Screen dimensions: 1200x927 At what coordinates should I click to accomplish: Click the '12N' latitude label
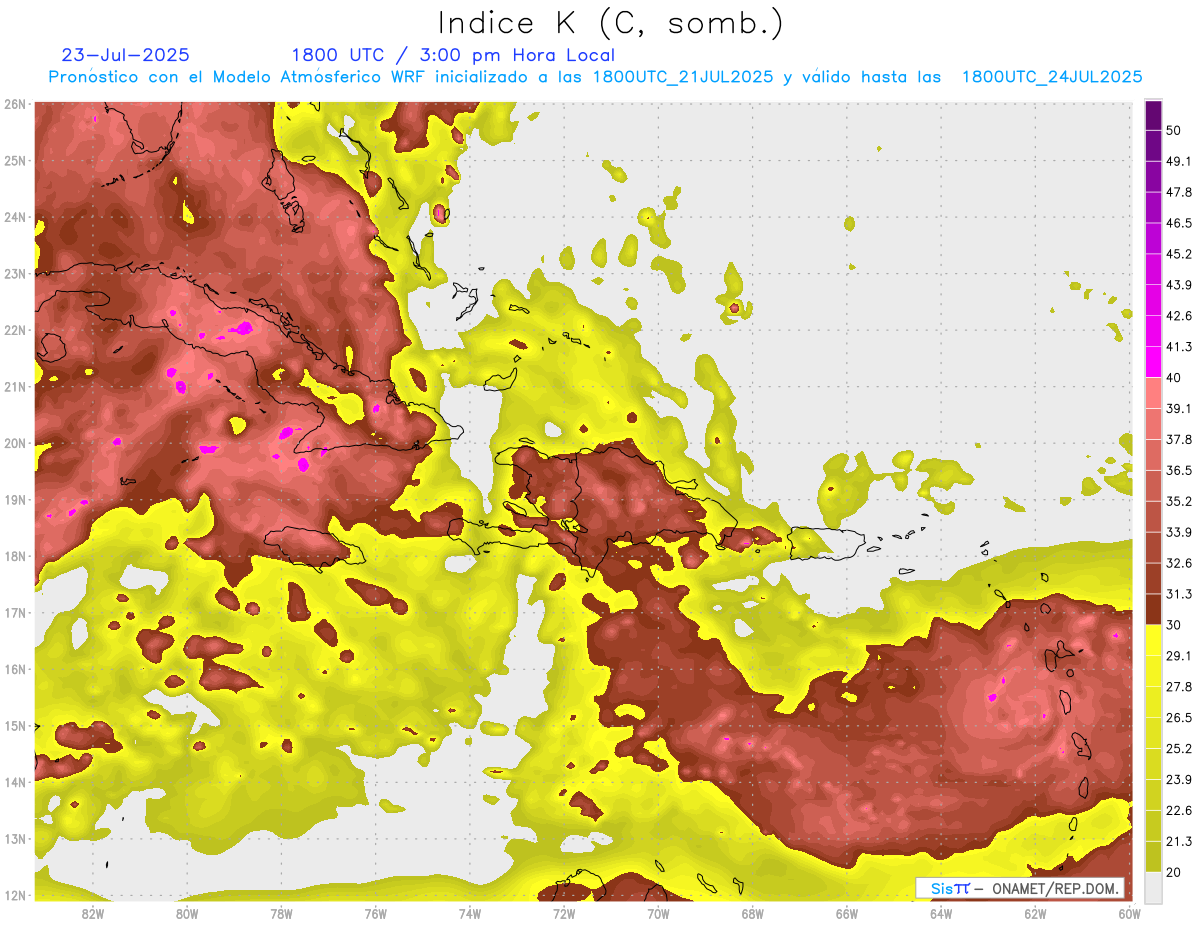point(15,895)
